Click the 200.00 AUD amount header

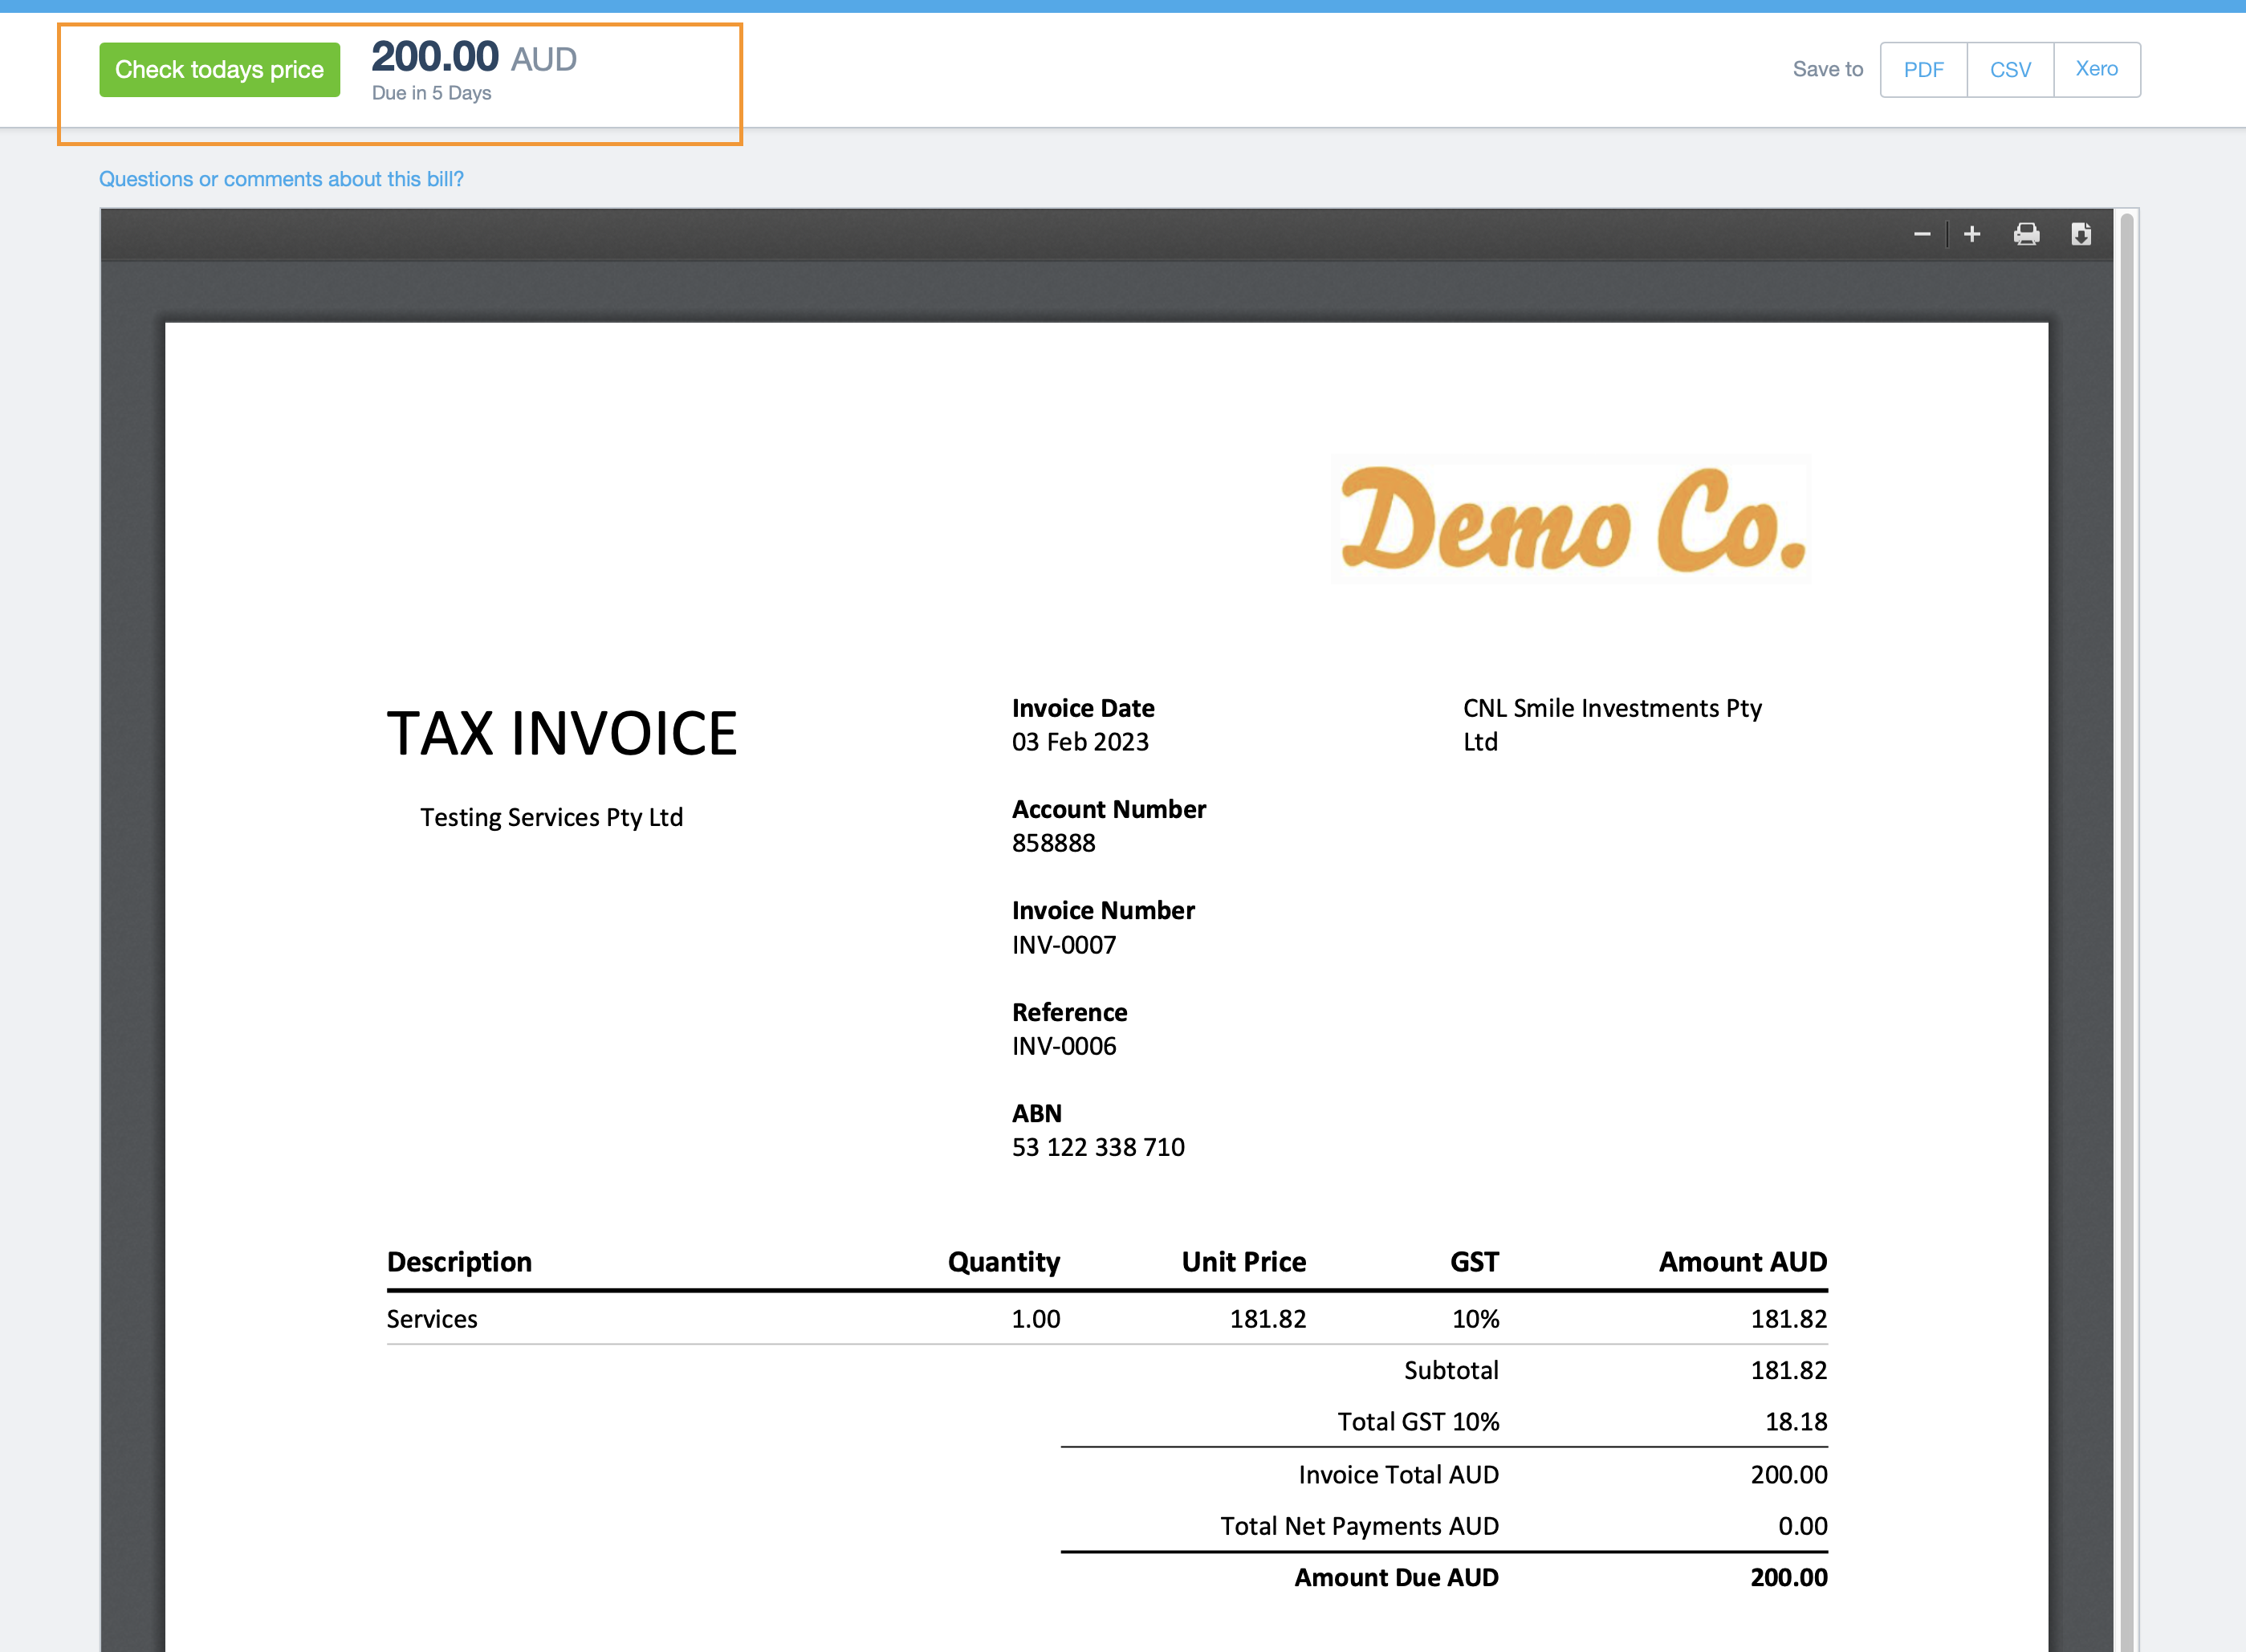(474, 58)
